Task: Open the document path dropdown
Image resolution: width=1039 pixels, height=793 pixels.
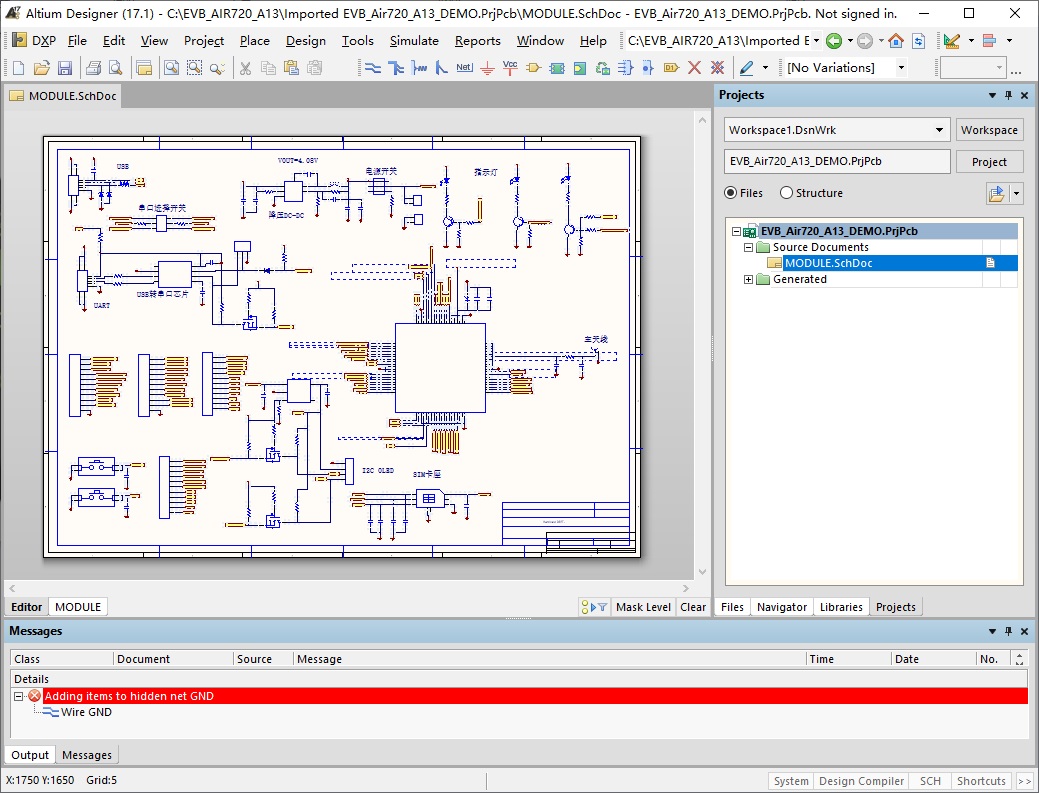Action: (x=816, y=41)
